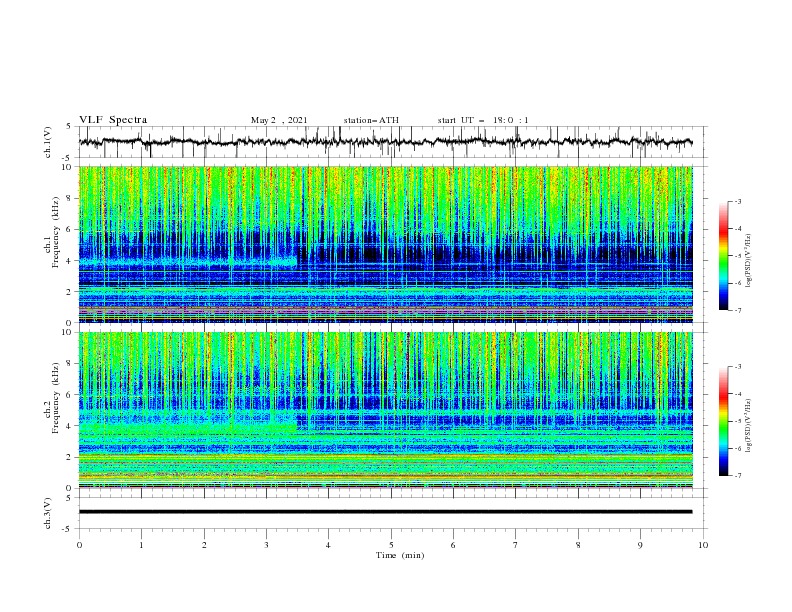792x612 pixels.
Task: Click the "ch.1(V)" waveform axis label
Action: tap(48, 142)
